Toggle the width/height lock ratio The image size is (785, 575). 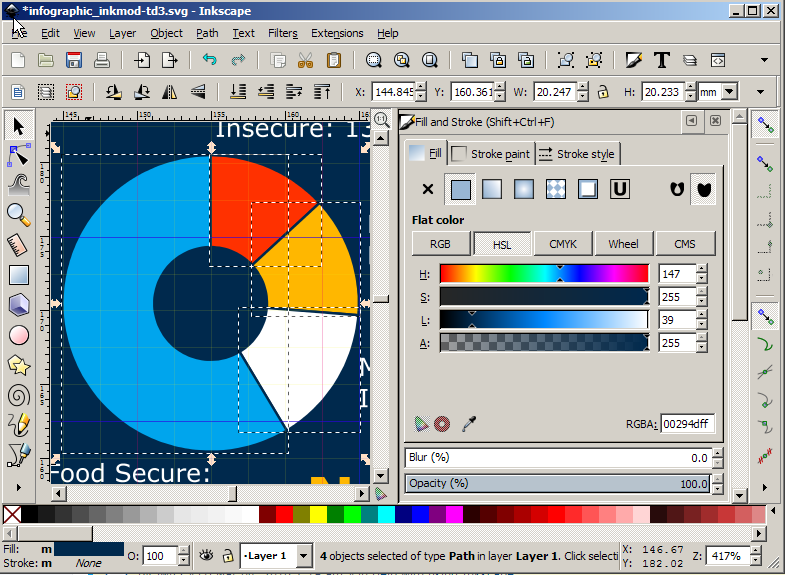coord(603,92)
